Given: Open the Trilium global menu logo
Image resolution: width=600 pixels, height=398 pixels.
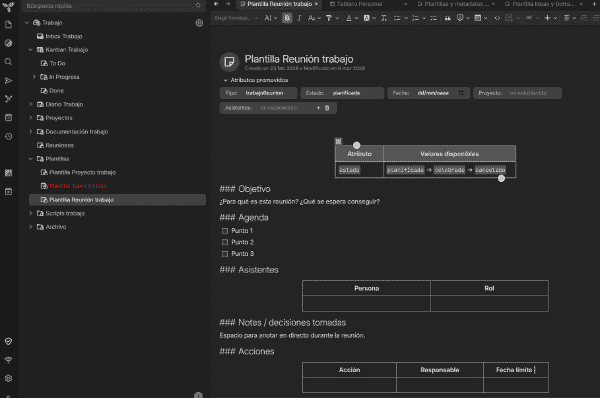Looking at the screenshot, I should pyautogui.click(x=8, y=6).
